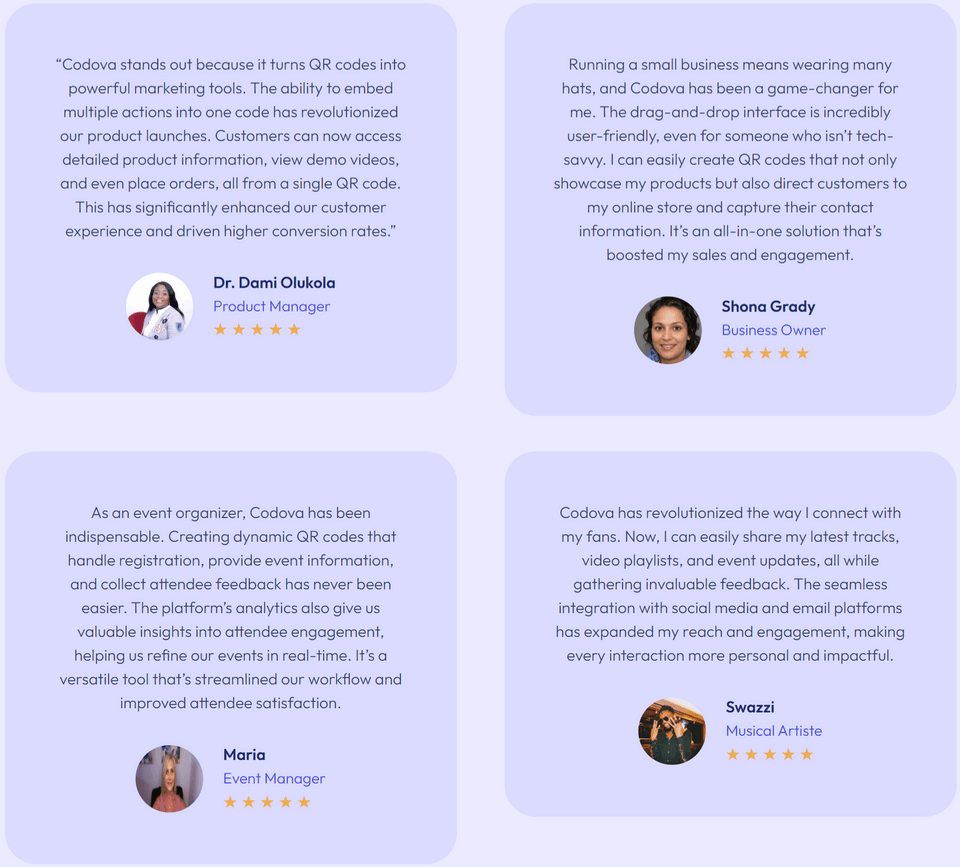Click the Swazzi name text

(x=750, y=707)
